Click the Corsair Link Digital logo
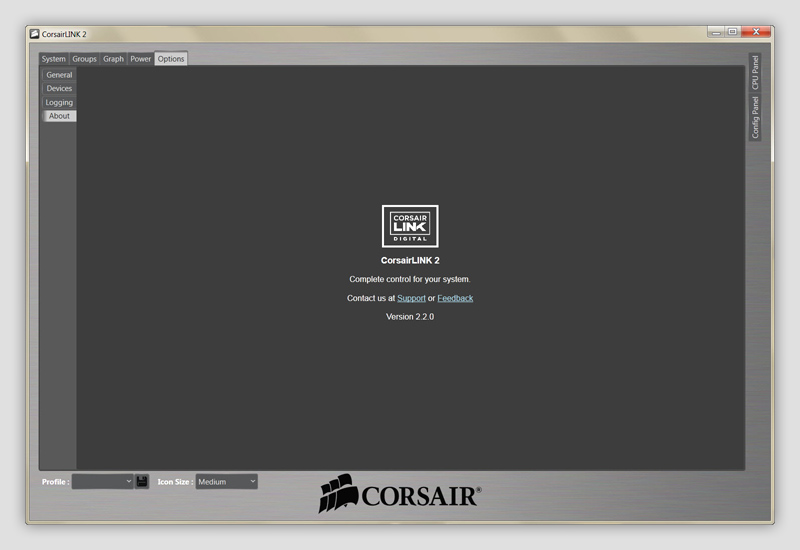 coord(410,226)
